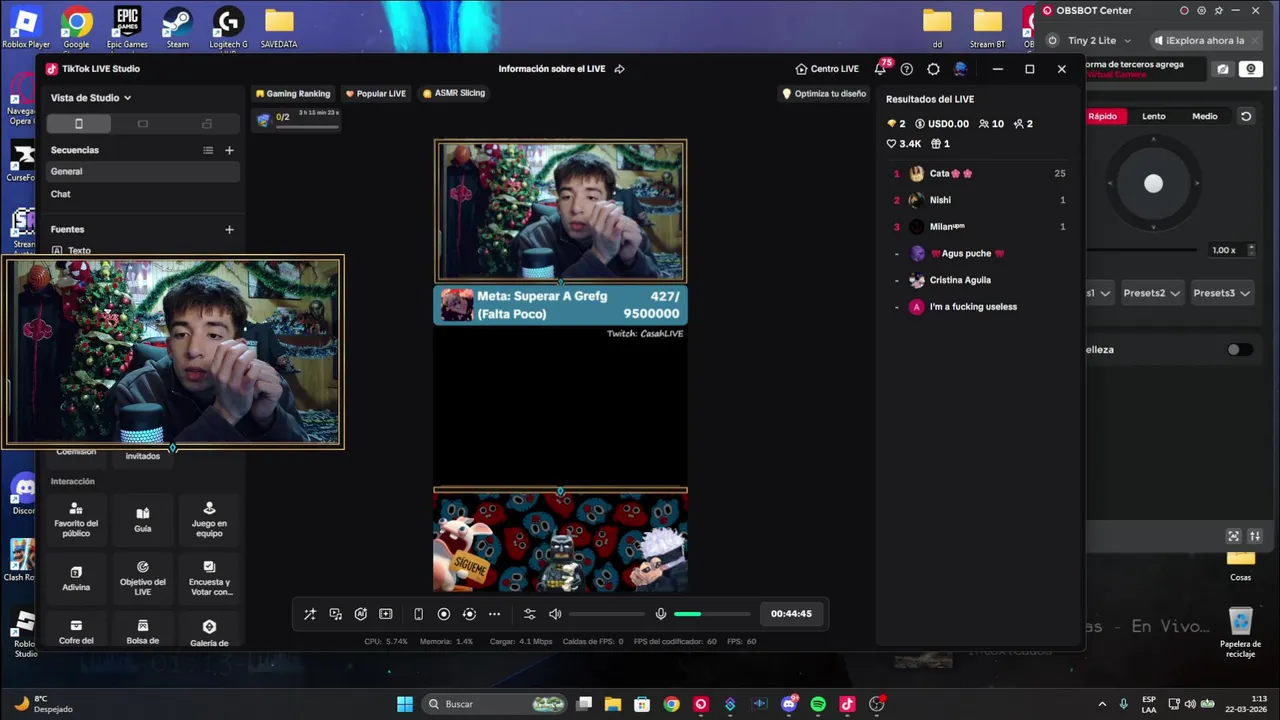Open Favorito del público tool

(x=76, y=519)
